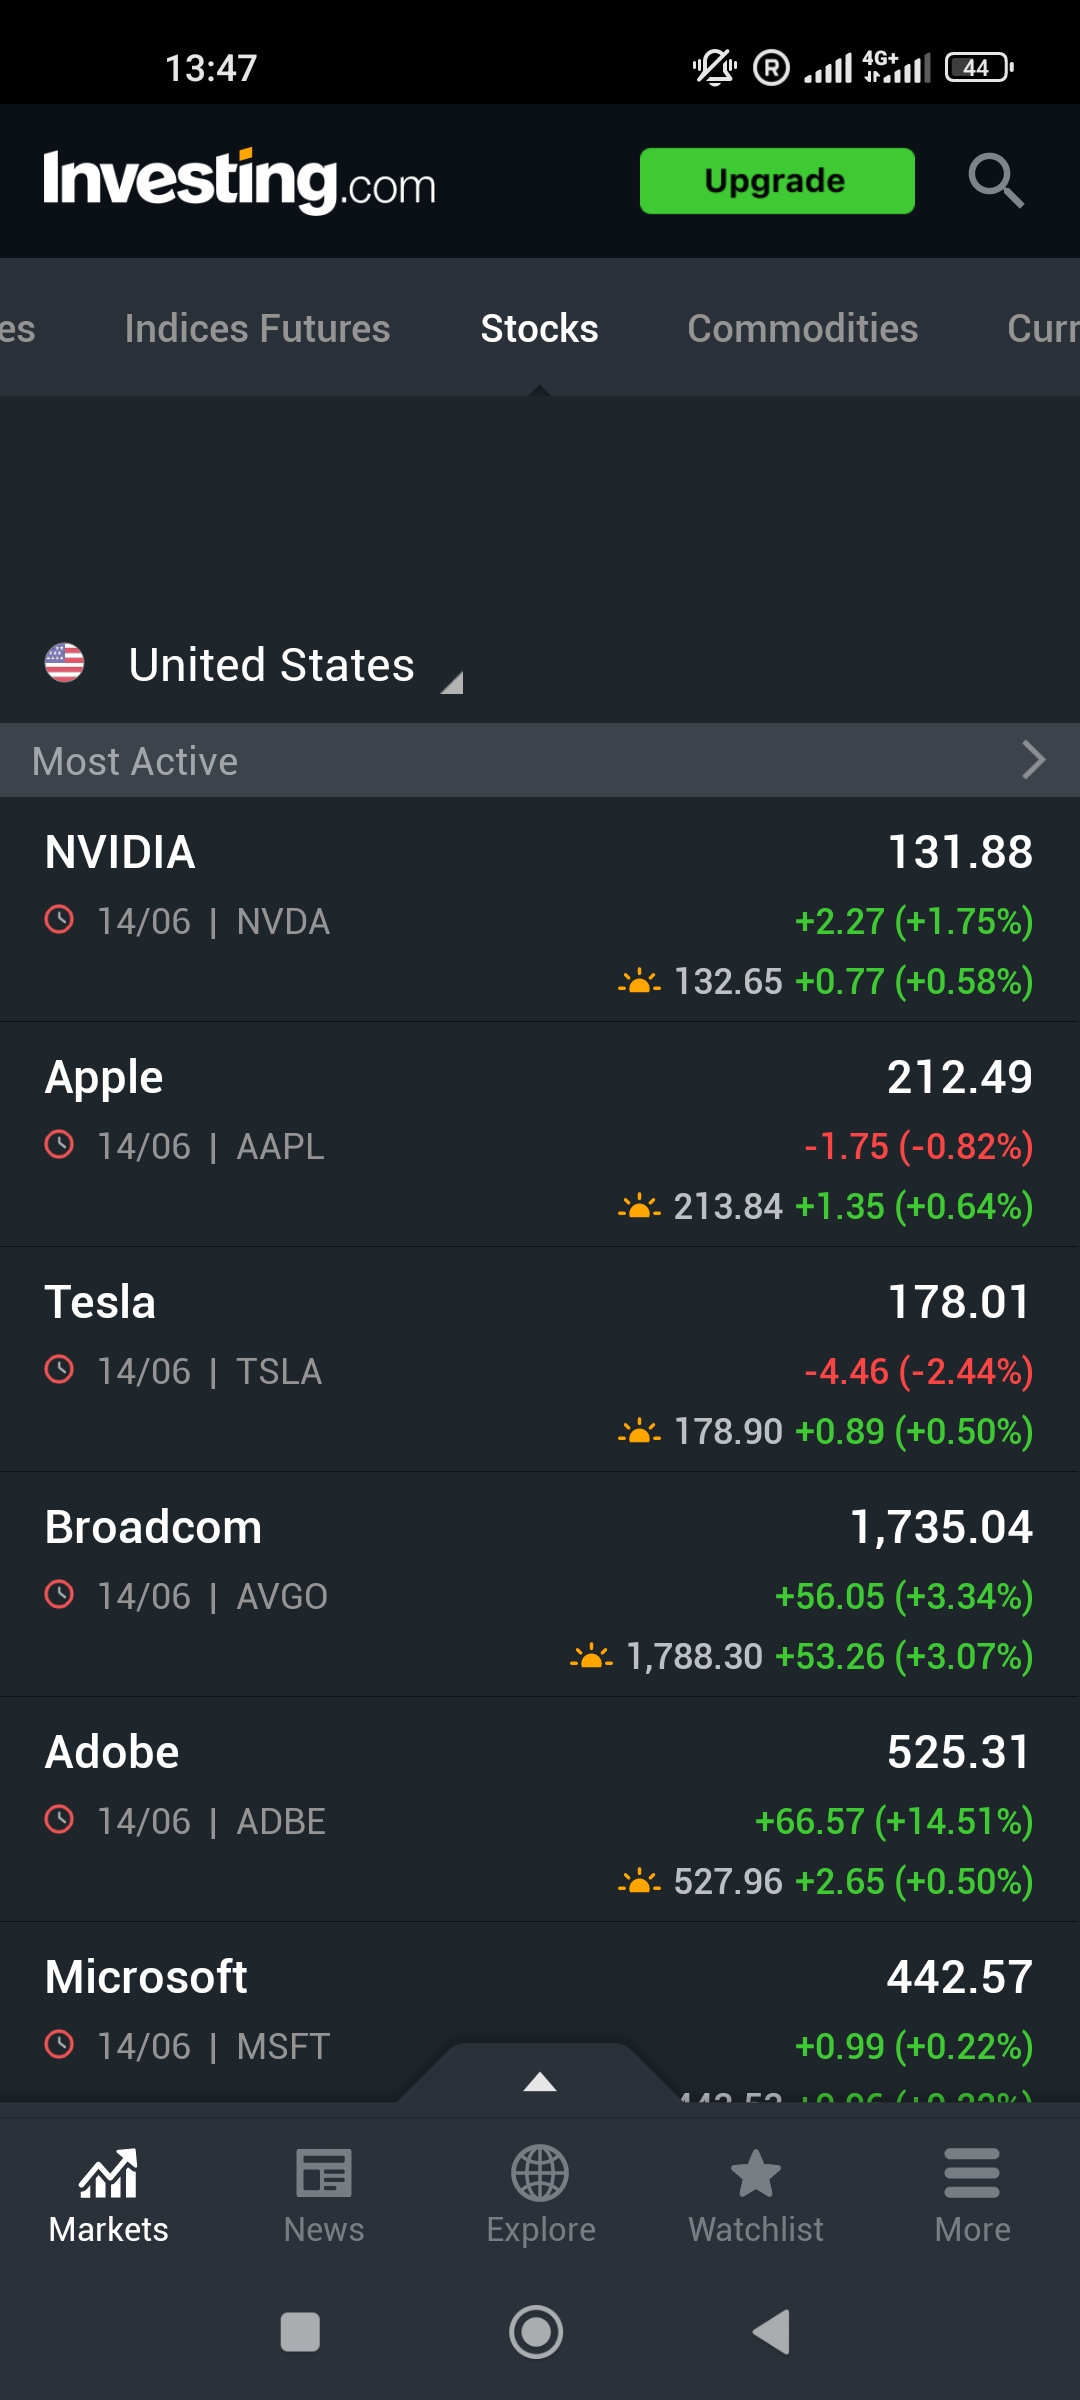Screen dimensions: 1080x2400
Task: Open the United States country dropdown
Action: 270,666
